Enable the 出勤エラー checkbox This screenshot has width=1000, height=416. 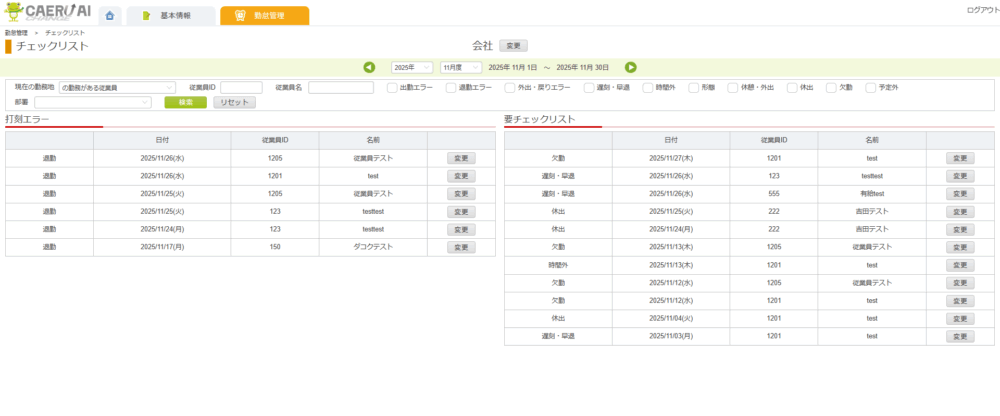[x=392, y=88]
